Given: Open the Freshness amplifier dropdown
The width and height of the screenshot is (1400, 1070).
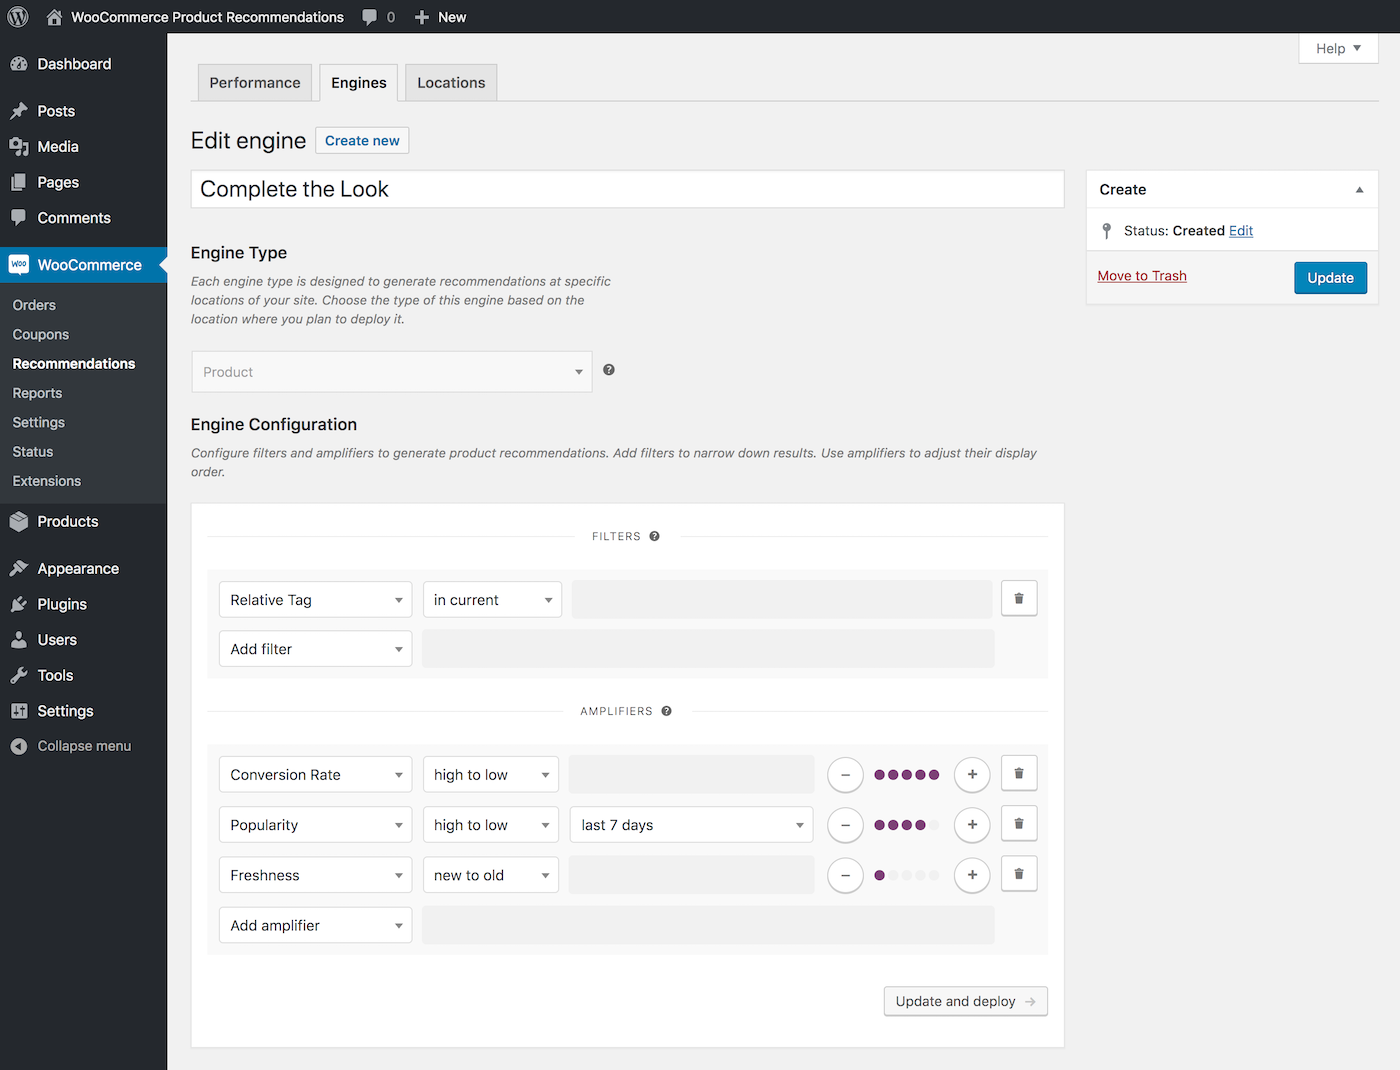Looking at the screenshot, I should (315, 875).
